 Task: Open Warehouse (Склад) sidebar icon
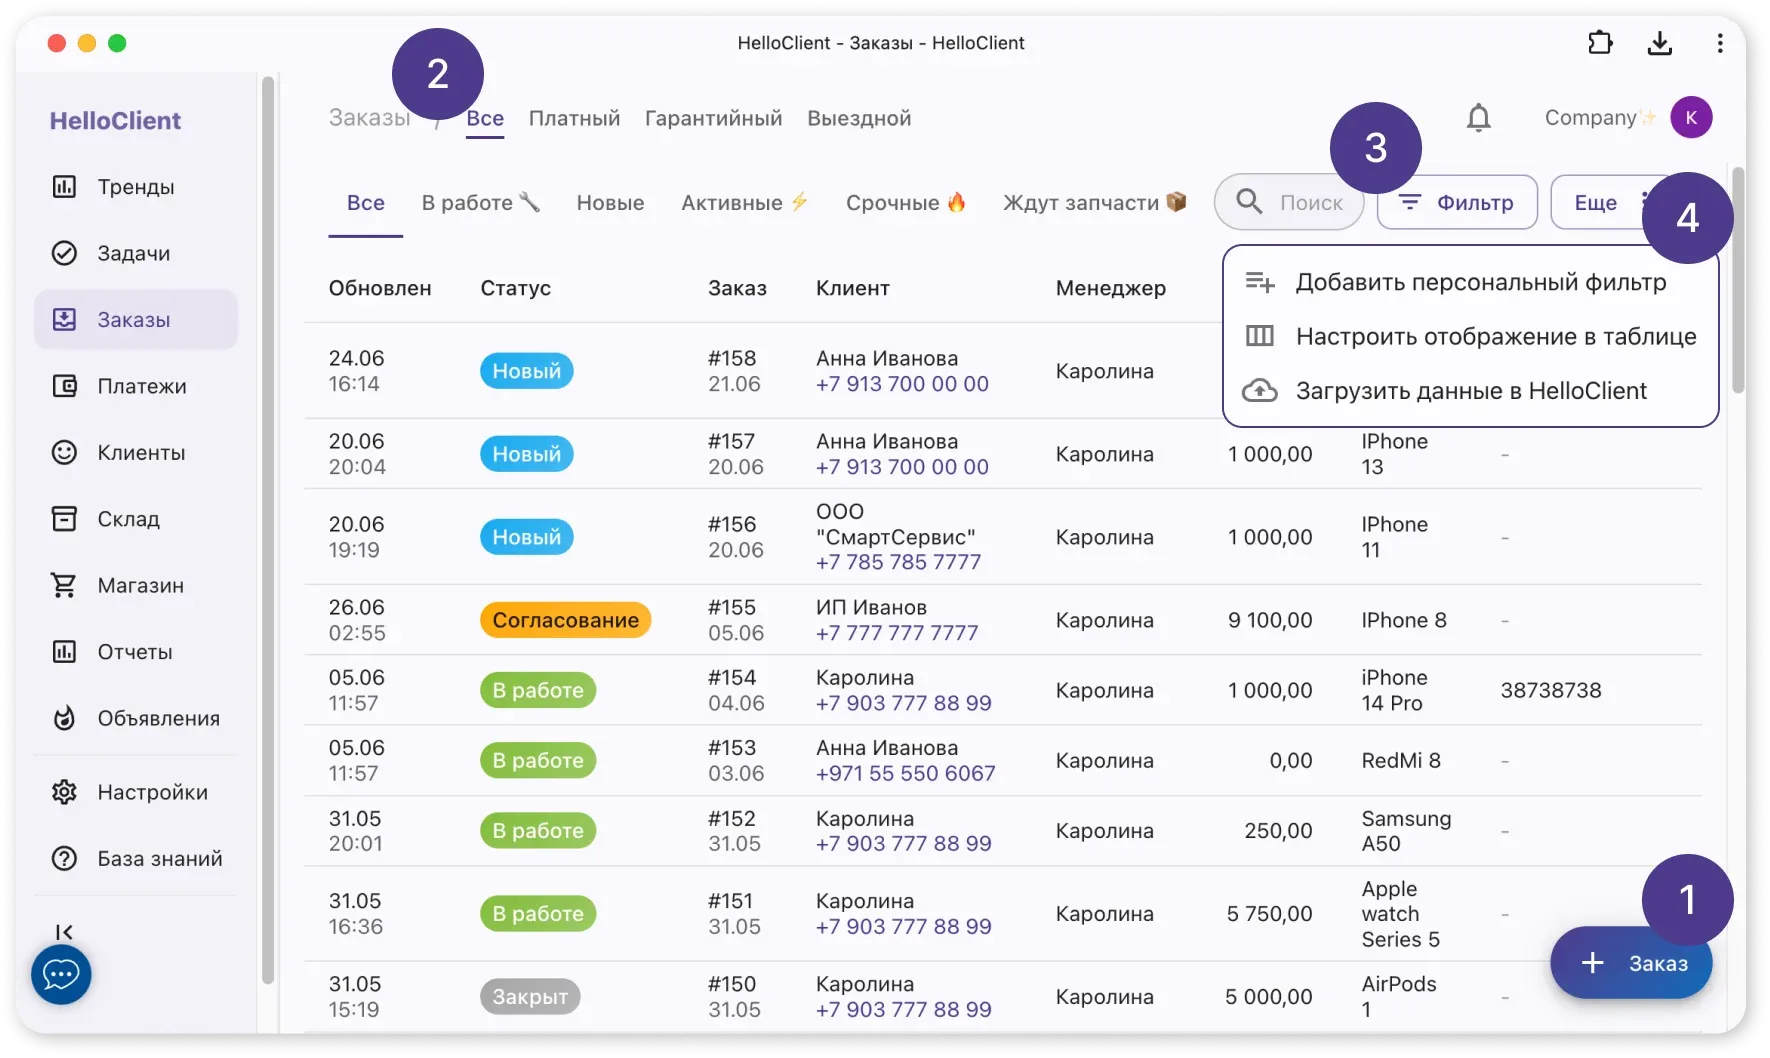click(x=64, y=519)
